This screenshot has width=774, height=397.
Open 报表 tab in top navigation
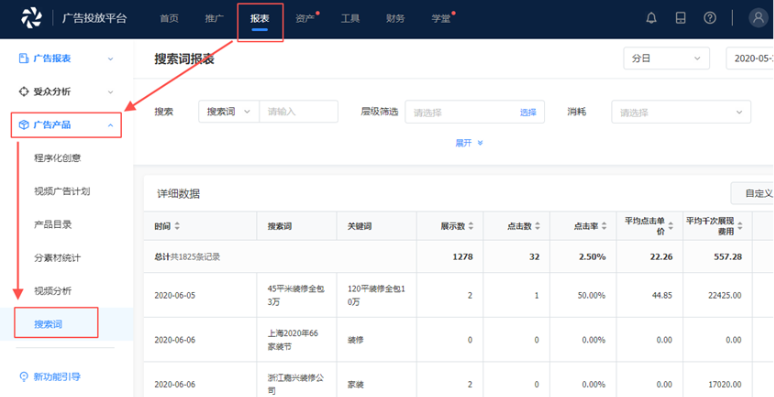tap(260, 19)
